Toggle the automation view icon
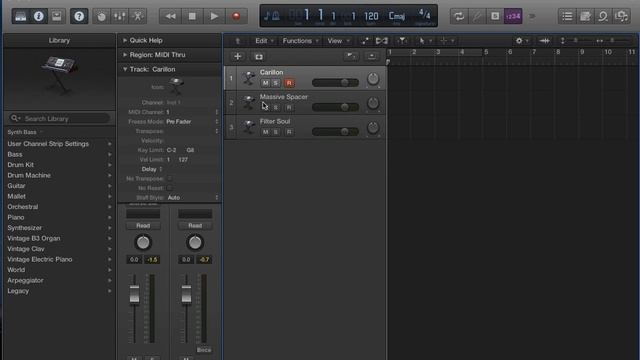 coord(364,41)
